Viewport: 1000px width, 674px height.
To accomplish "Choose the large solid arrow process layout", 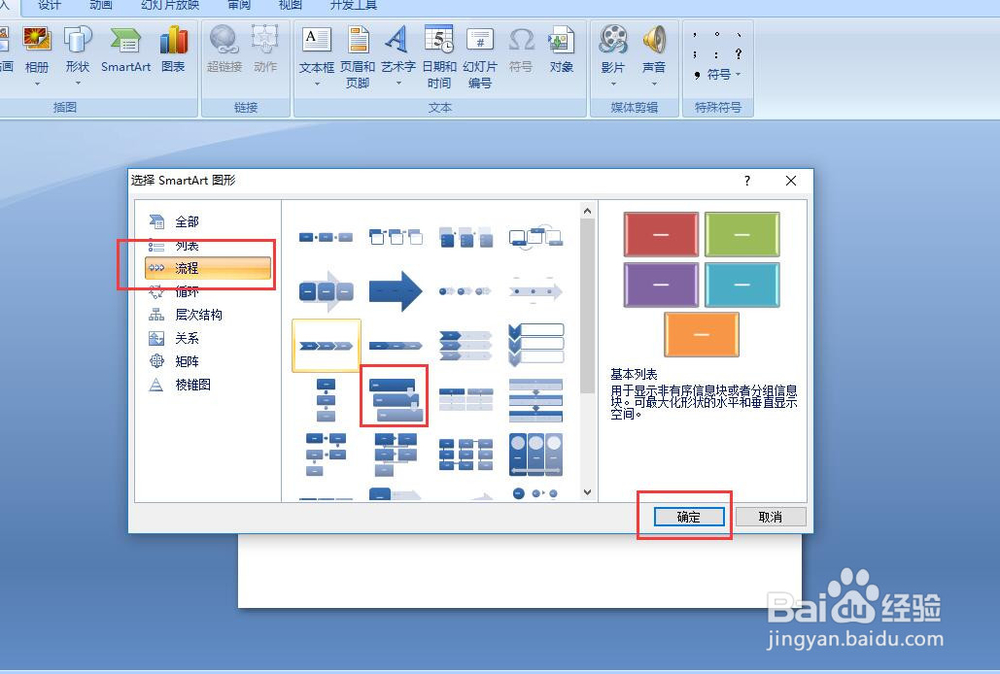I will [x=395, y=291].
